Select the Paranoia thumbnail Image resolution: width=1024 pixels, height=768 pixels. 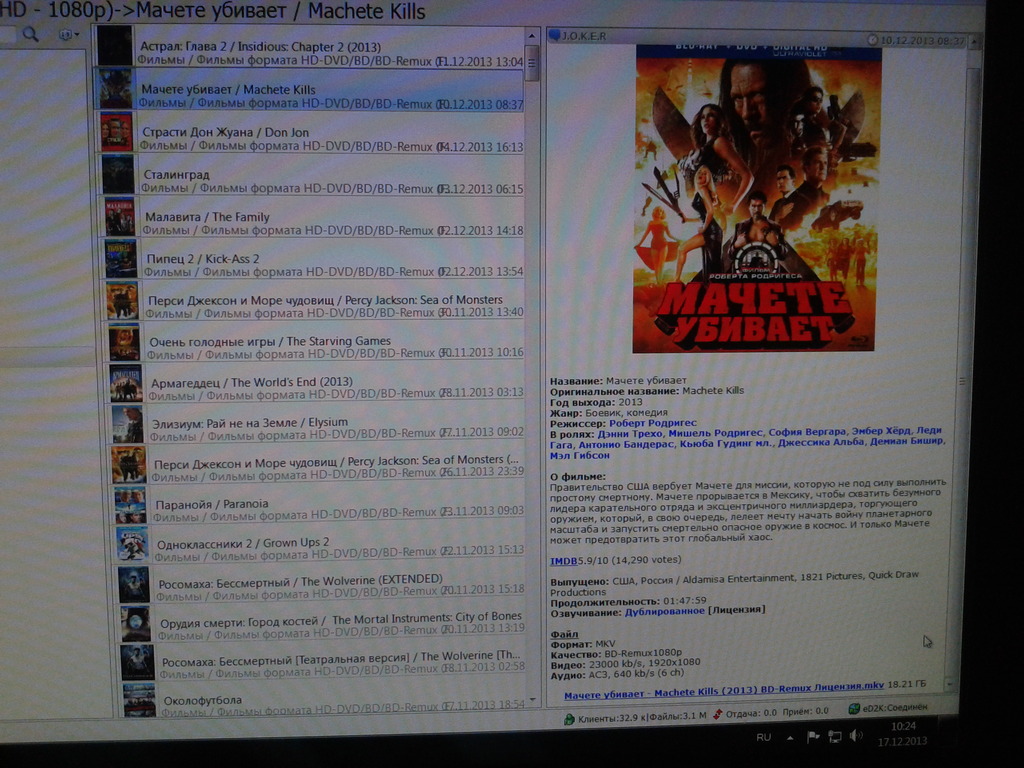pos(131,505)
